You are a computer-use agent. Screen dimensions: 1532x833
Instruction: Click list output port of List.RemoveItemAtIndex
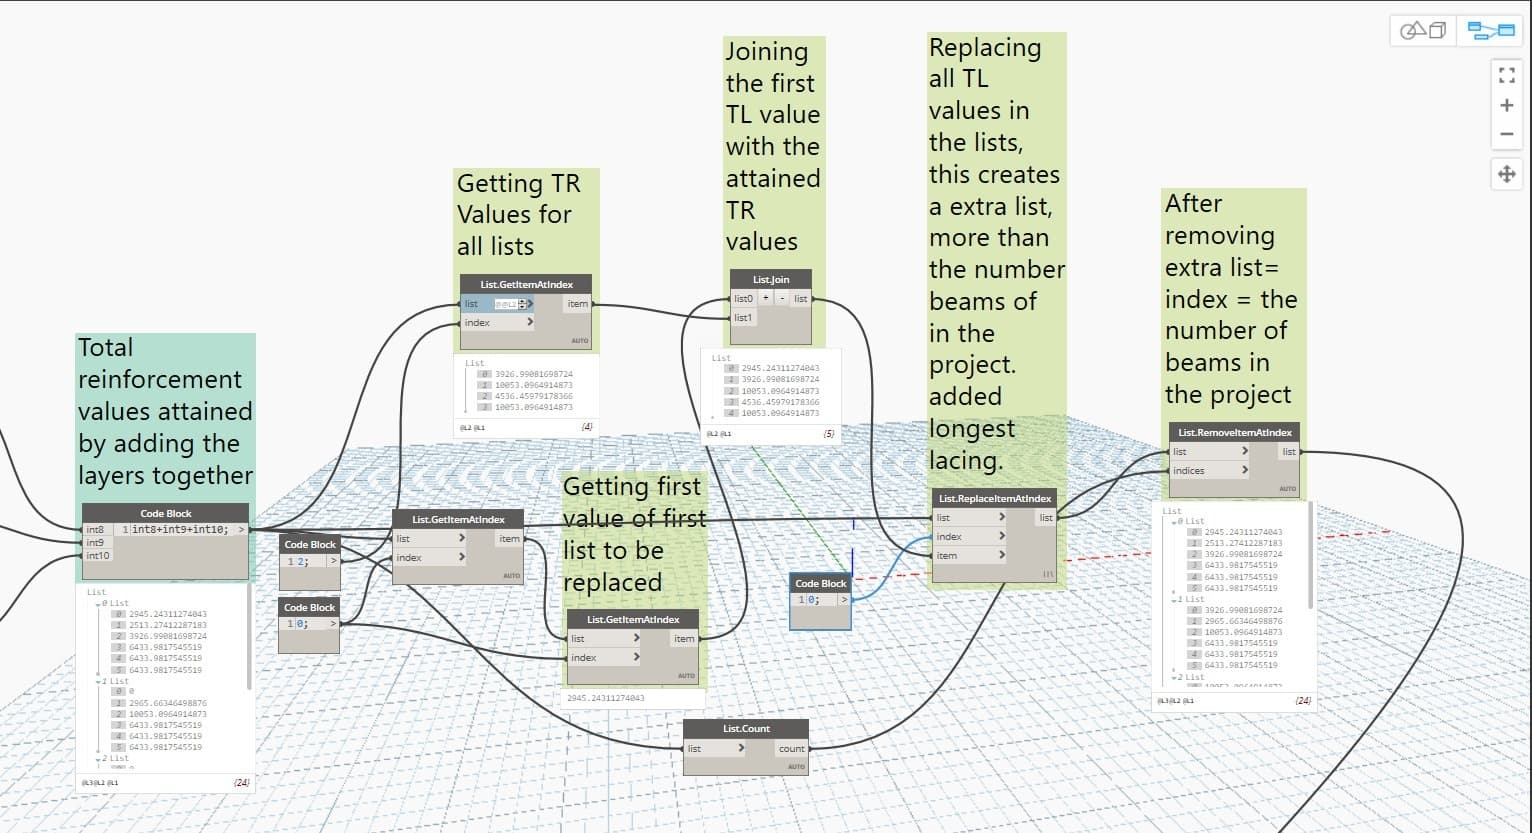point(1289,451)
